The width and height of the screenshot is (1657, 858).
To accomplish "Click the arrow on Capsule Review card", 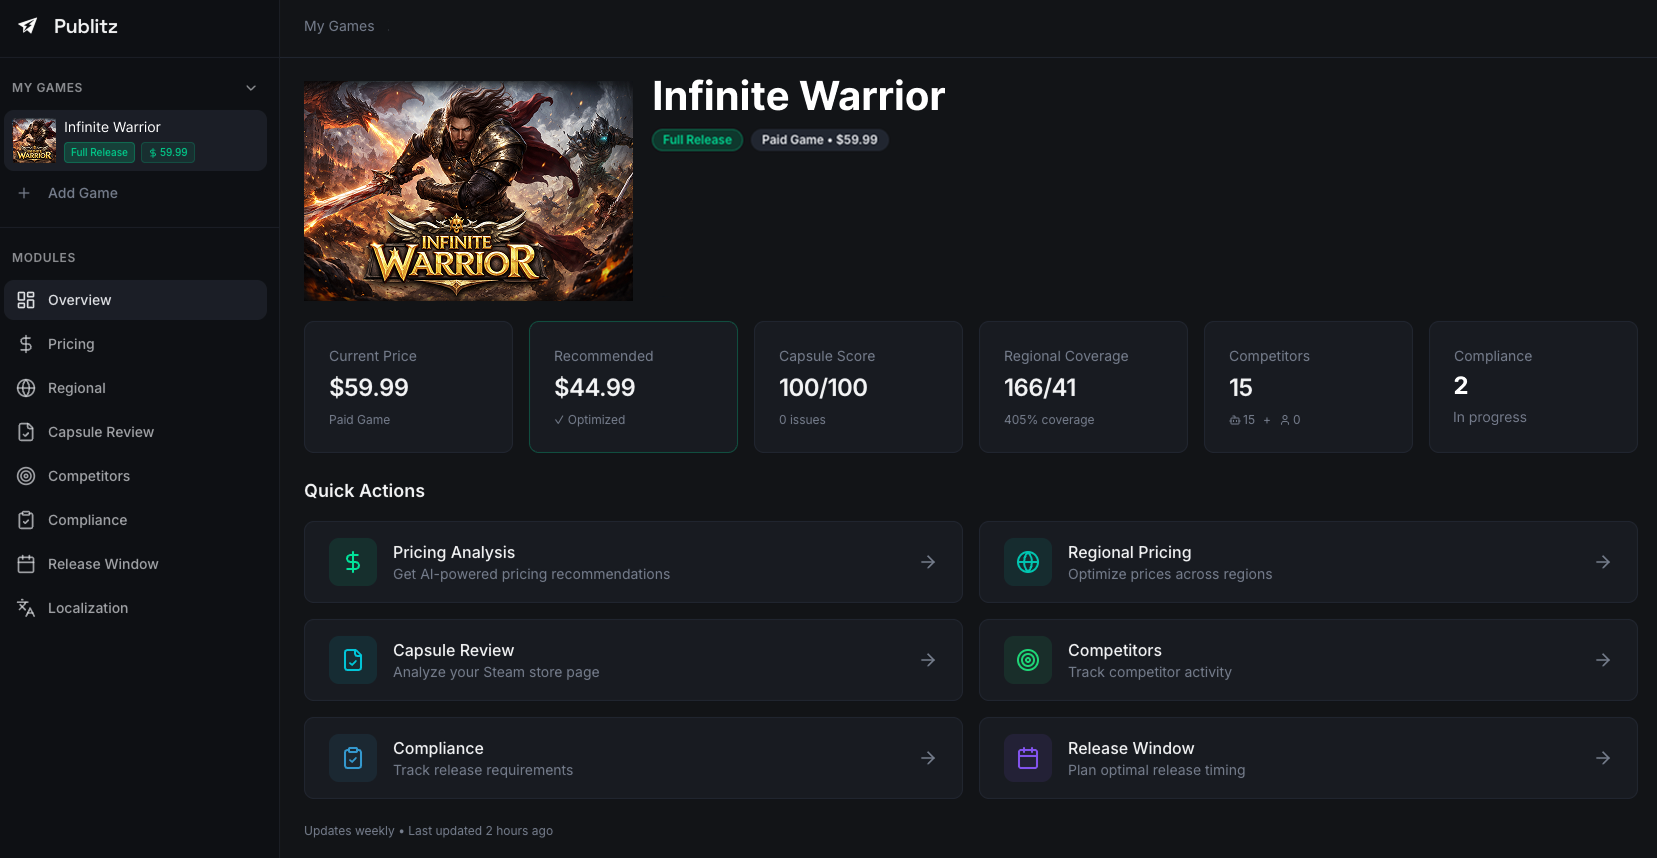I will point(928,660).
